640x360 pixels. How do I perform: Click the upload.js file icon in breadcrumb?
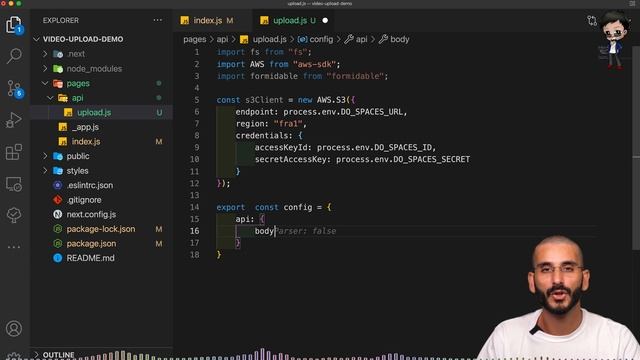pos(244,40)
